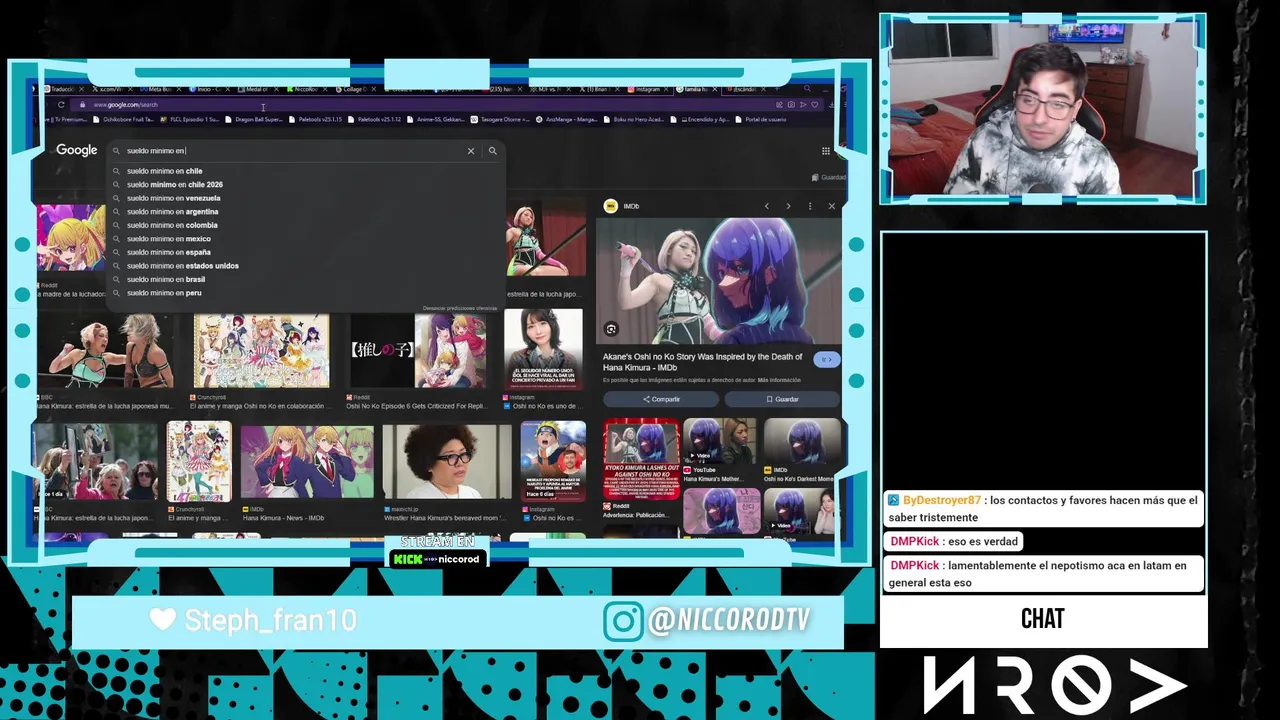Click the Guardar button in the preview
Image resolution: width=1280 pixels, height=720 pixels.
point(782,399)
